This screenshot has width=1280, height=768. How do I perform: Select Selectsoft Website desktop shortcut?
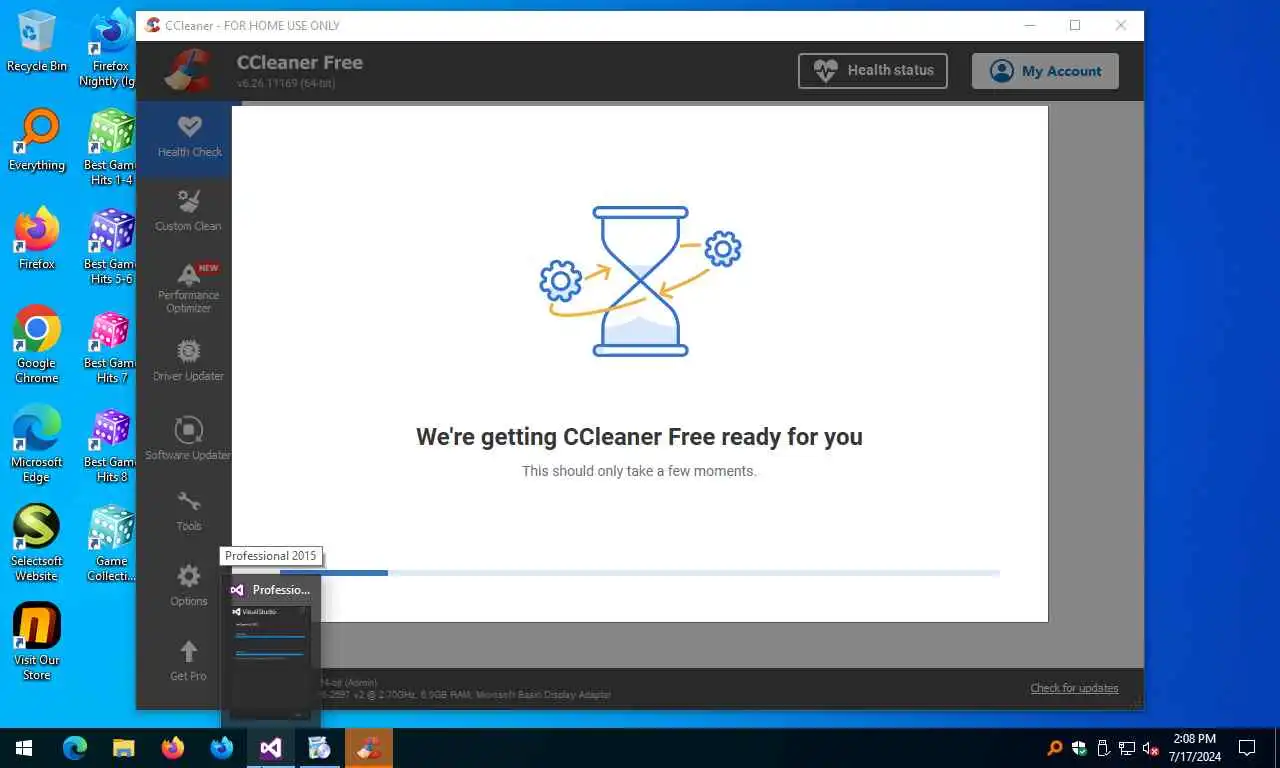[x=37, y=543]
